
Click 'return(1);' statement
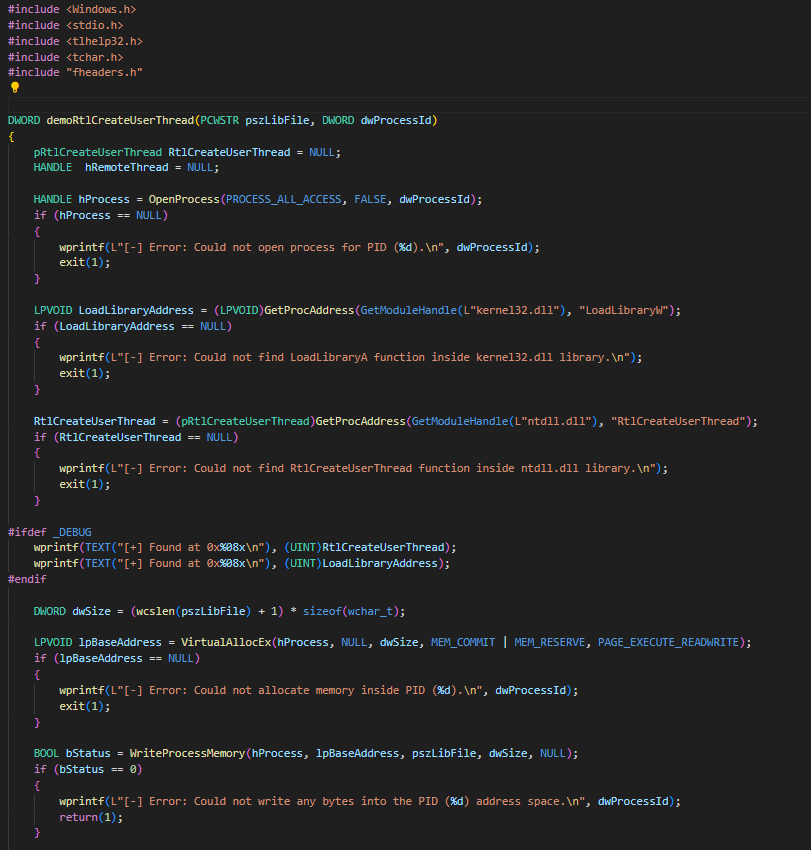point(91,817)
